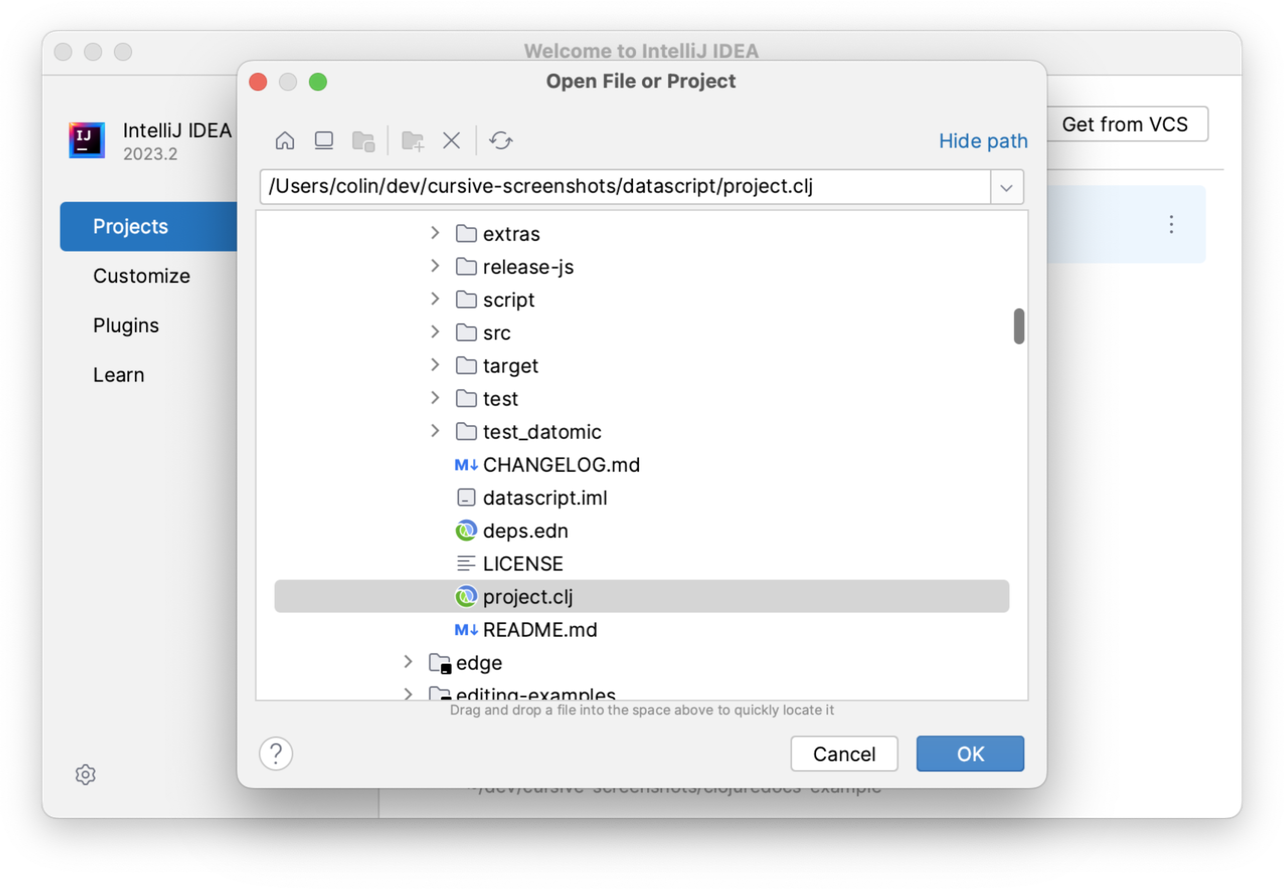Open the path history dropdown
The image size is (1284, 889).
tap(1007, 187)
